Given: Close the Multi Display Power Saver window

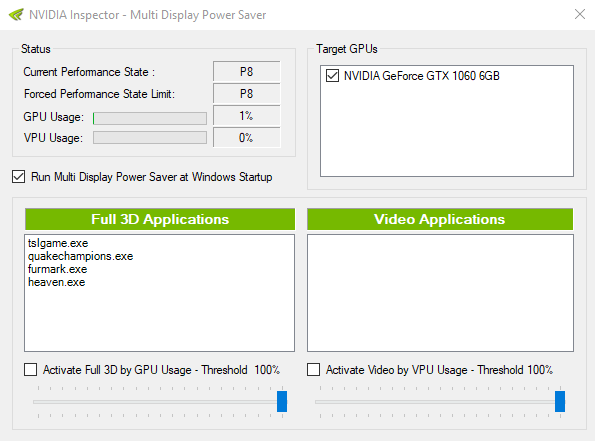Looking at the screenshot, I should click(x=579, y=14).
